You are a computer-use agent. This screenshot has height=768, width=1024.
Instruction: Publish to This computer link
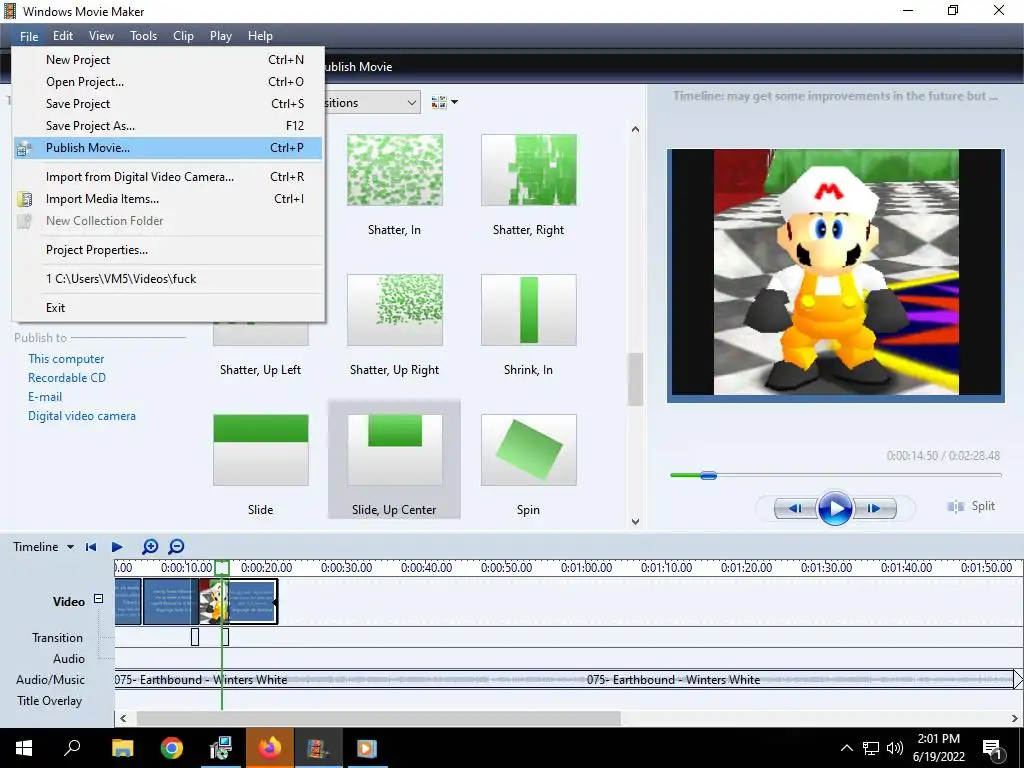[66, 359]
